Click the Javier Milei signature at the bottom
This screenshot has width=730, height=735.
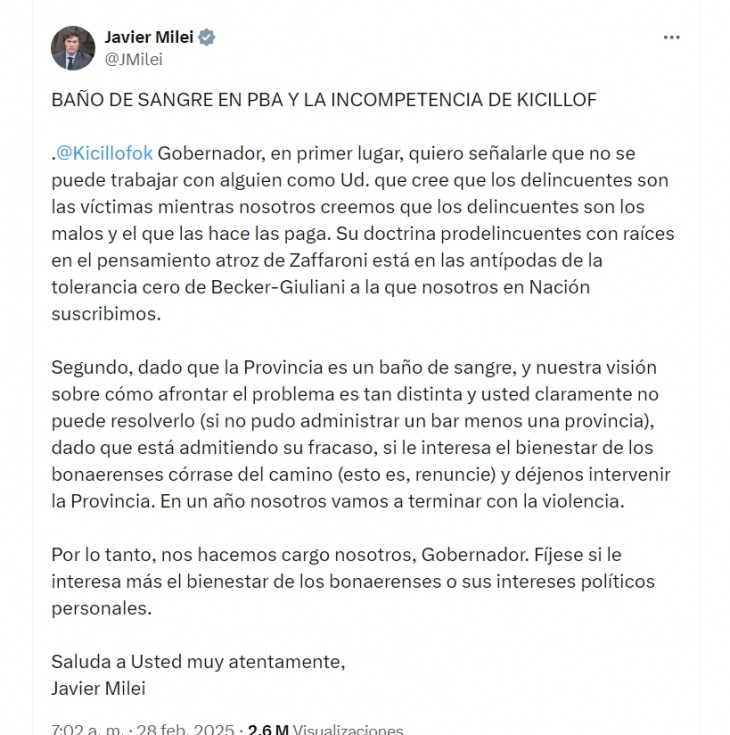(98, 688)
